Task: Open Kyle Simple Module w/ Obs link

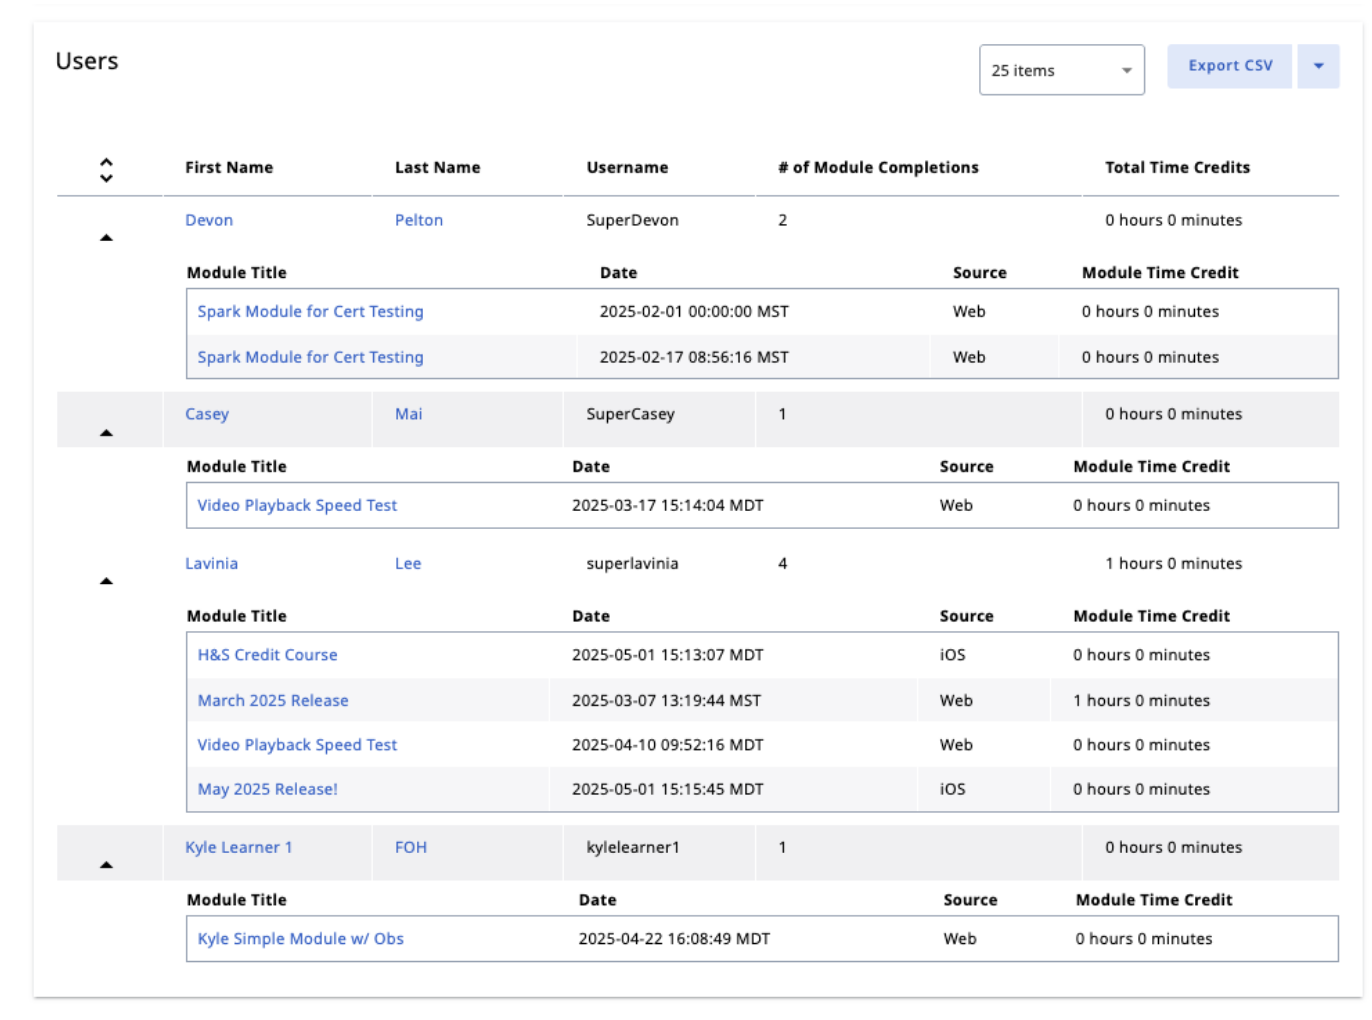Action: tap(301, 939)
